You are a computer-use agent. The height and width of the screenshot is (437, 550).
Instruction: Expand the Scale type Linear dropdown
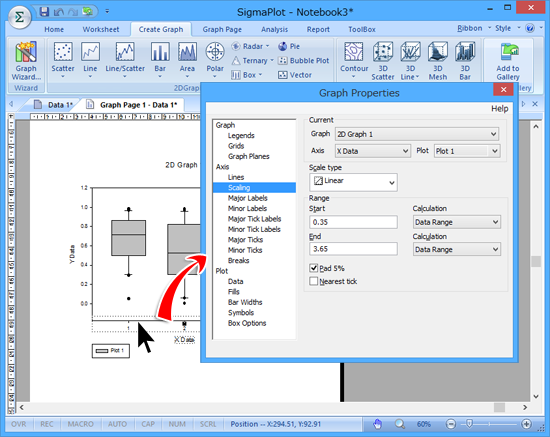[x=353, y=182]
